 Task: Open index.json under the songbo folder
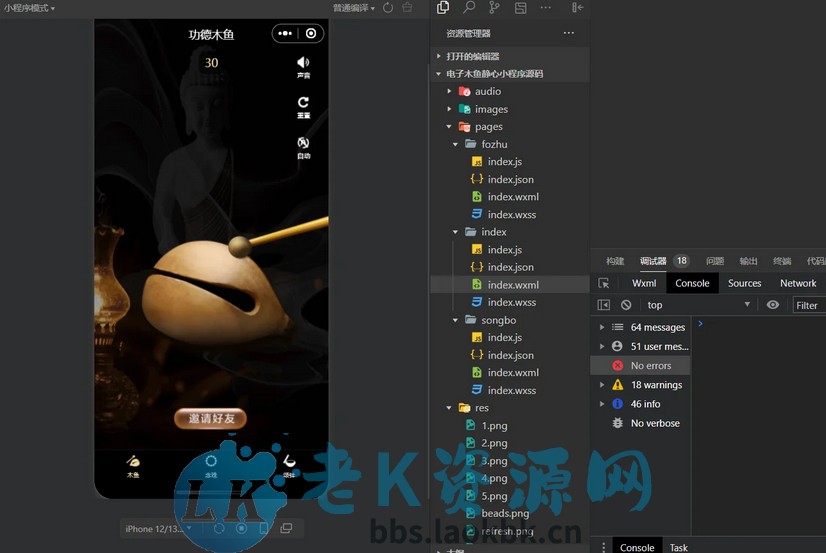tap(510, 355)
